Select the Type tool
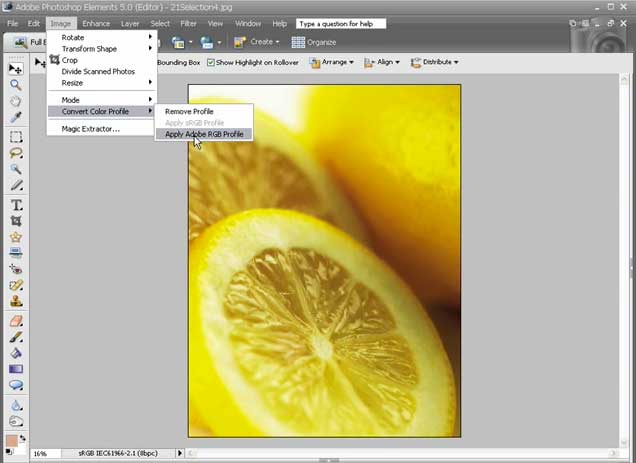The width and height of the screenshot is (636, 463). 16,205
